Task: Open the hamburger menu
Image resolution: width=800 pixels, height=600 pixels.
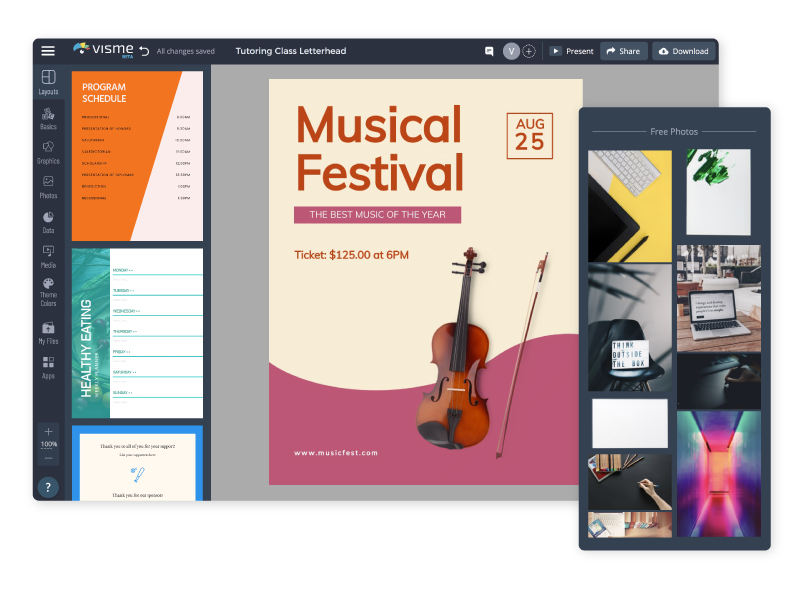Action: [x=48, y=51]
